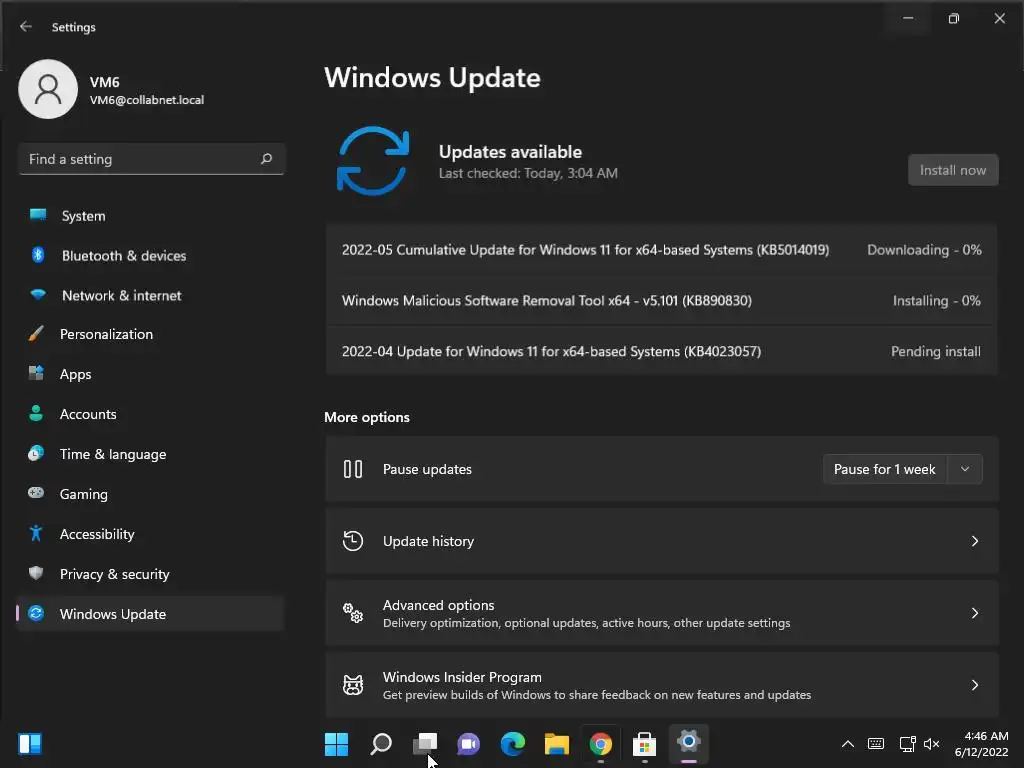This screenshot has width=1024, height=768.
Task: Select the KB4023057 update row
Action: click(x=662, y=351)
